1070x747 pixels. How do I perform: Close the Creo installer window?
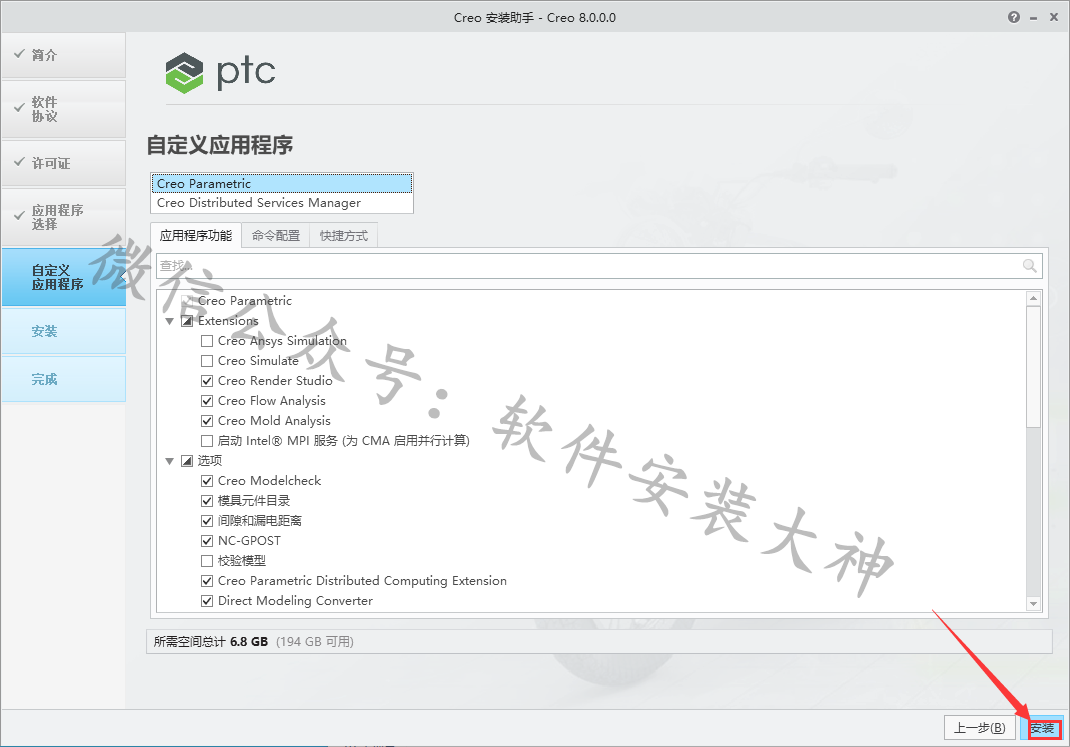(x=1054, y=17)
